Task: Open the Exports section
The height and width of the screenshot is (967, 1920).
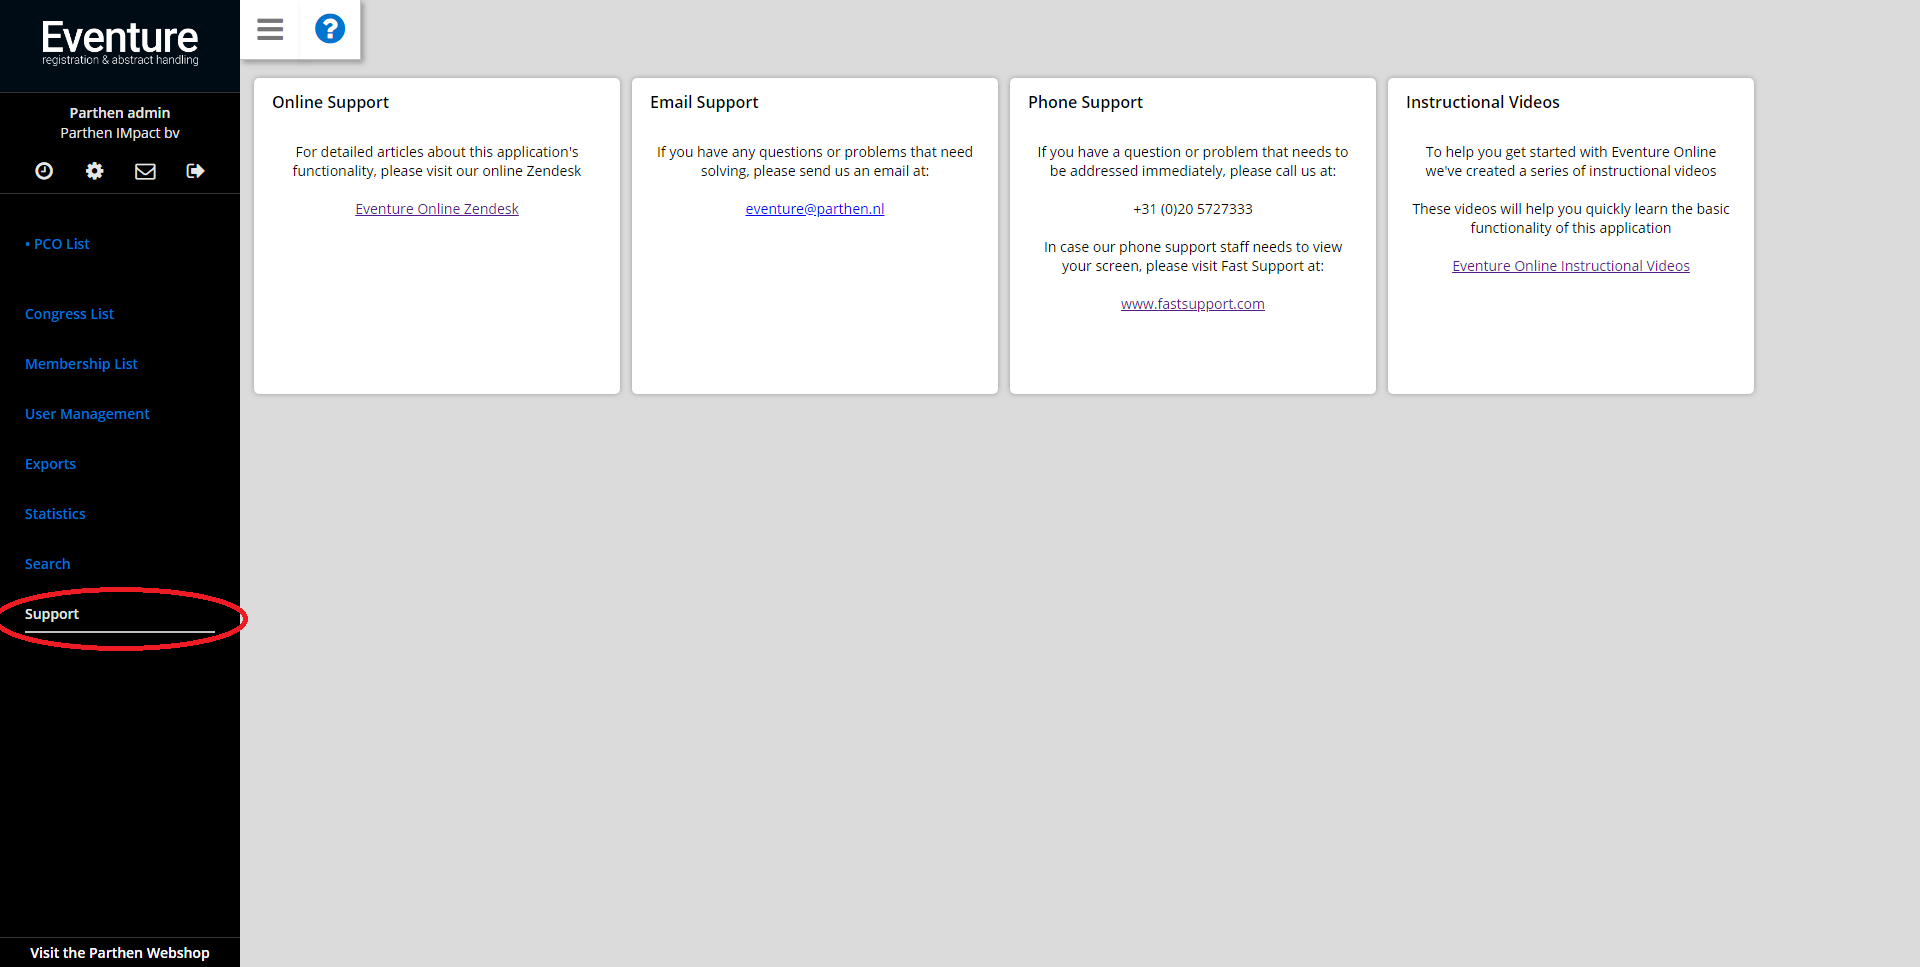Action: pyautogui.click(x=50, y=464)
